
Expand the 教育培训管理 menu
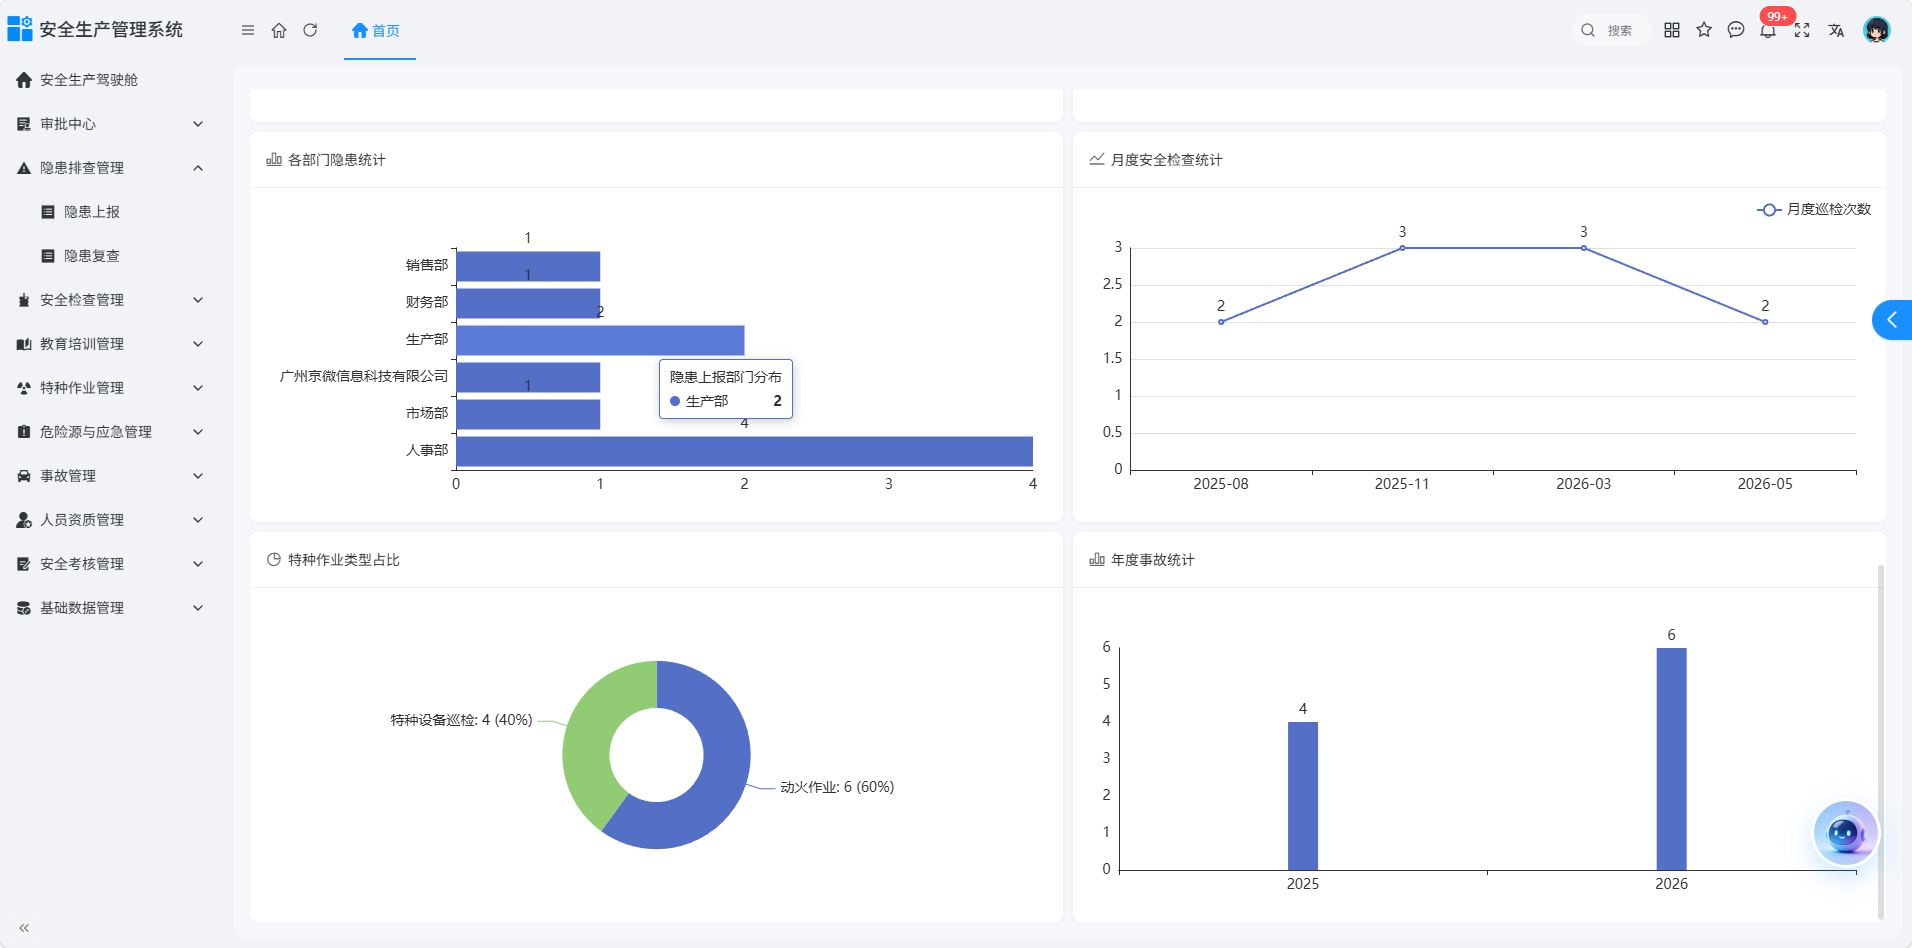point(110,344)
